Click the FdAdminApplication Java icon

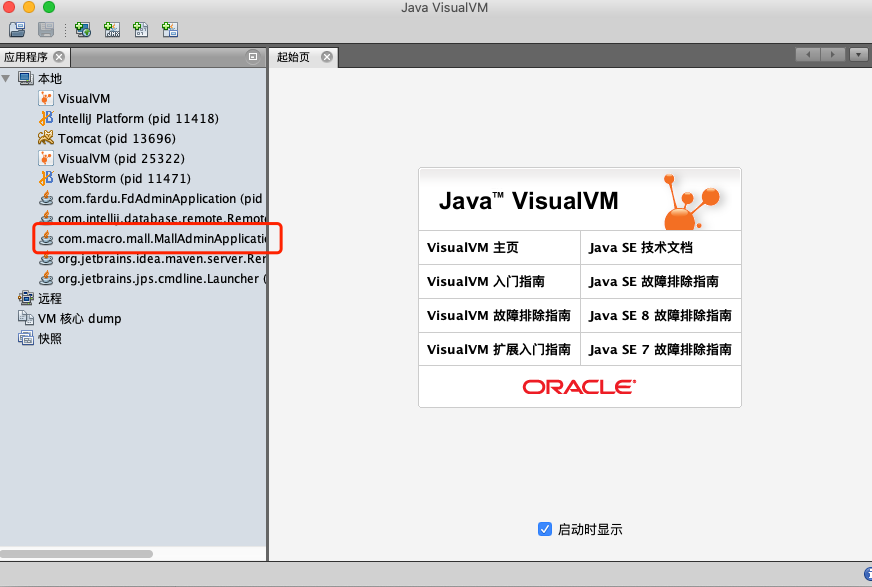[46, 198]
